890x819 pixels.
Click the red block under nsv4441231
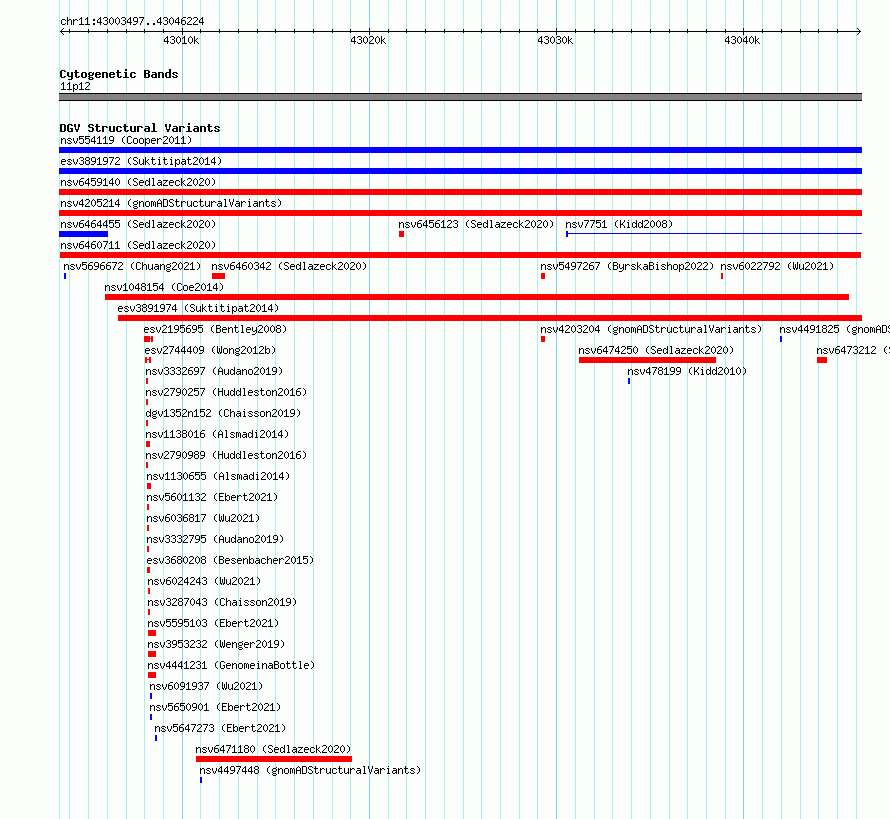click(152, 675)
